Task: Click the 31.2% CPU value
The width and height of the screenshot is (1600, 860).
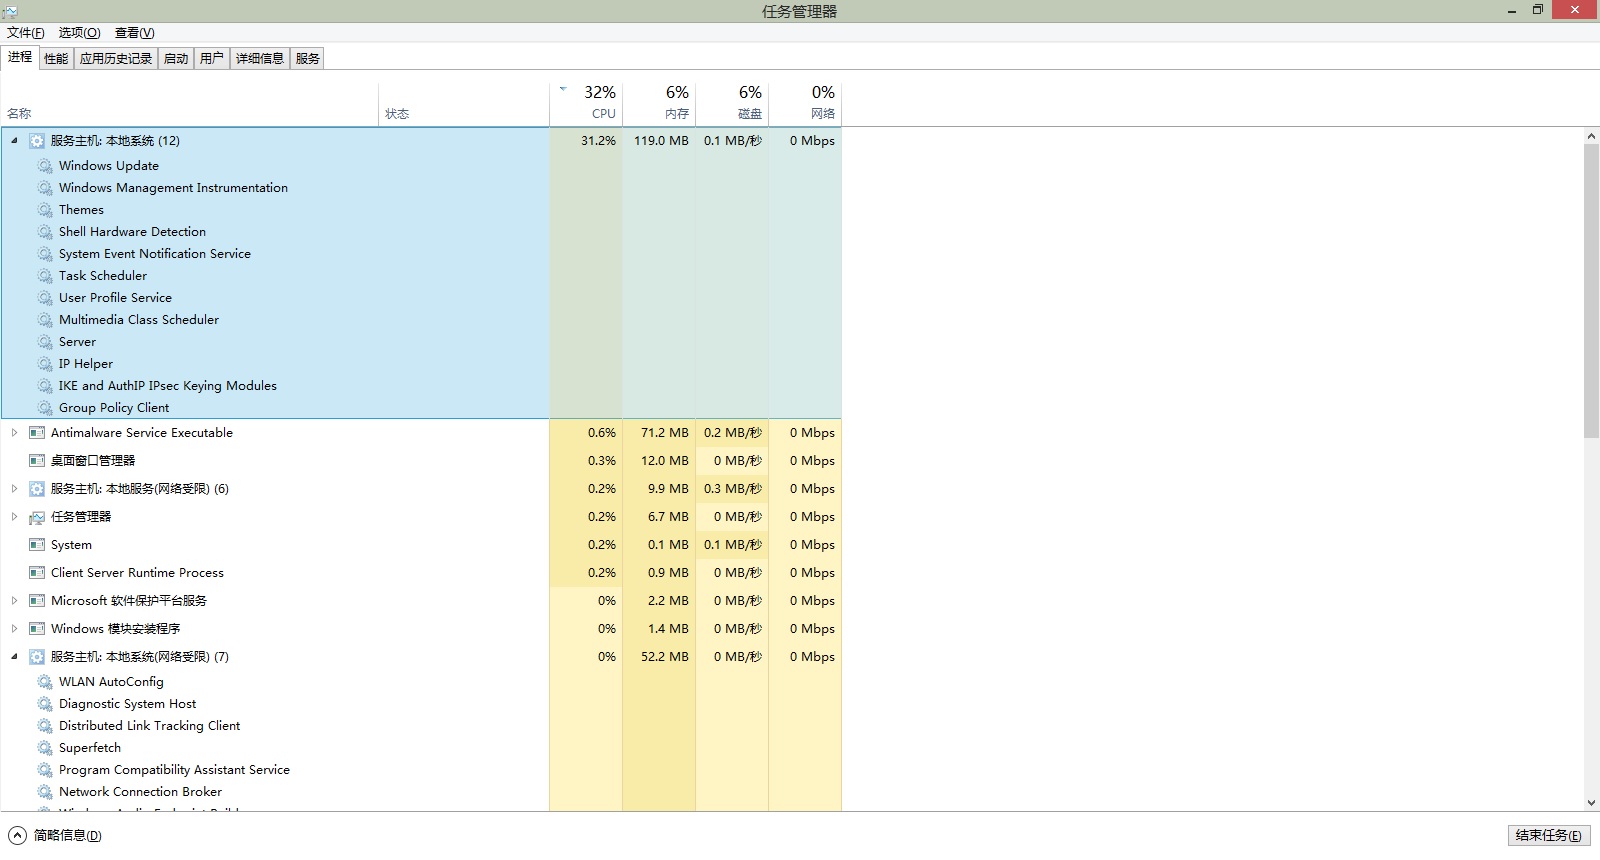Action: point(598,141)
